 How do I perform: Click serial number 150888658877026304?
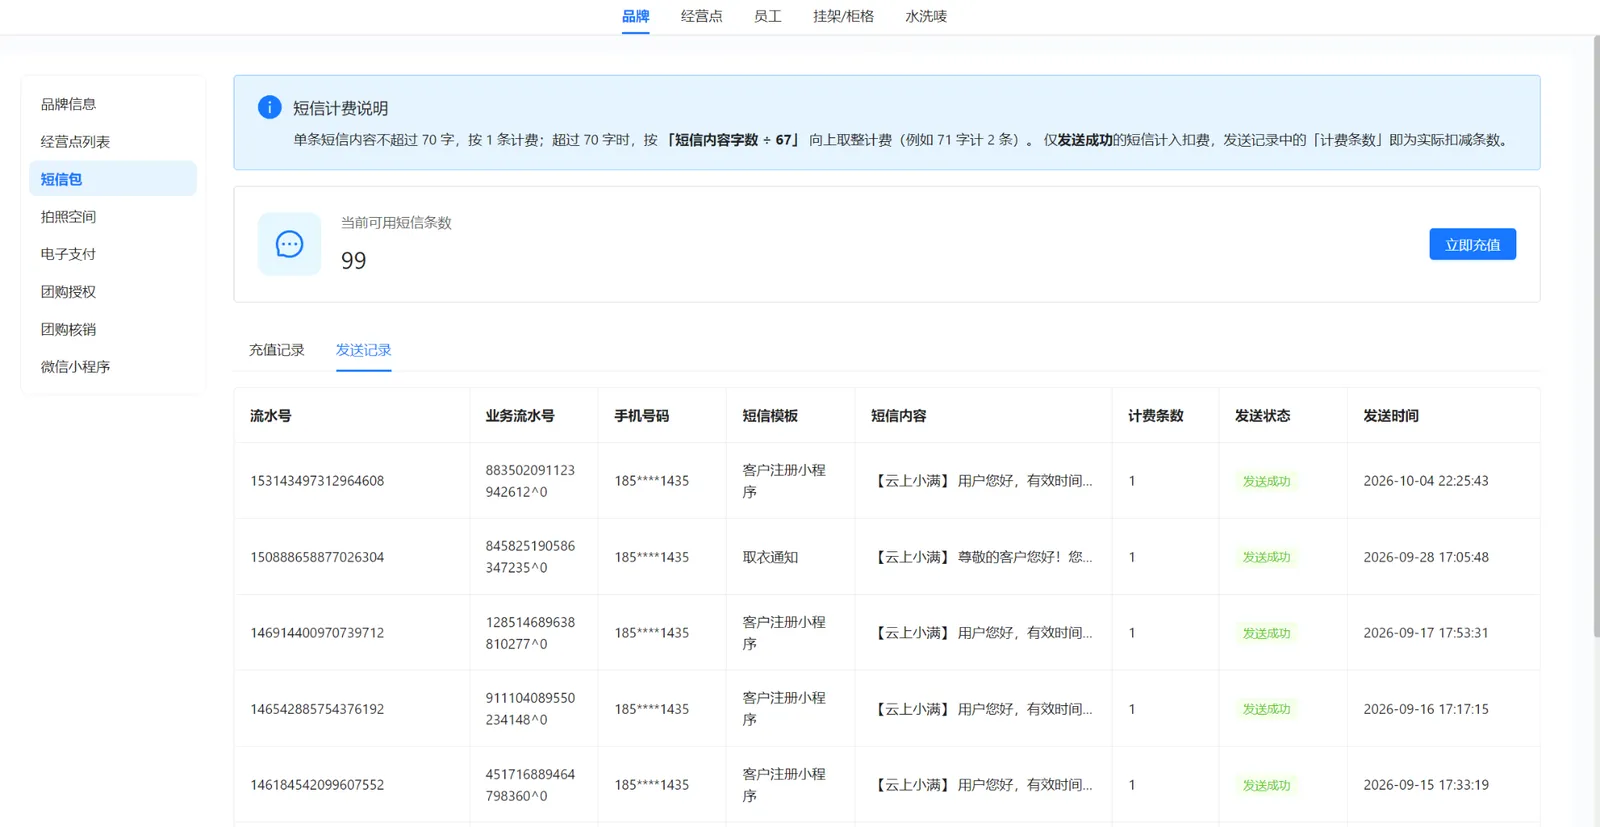click(317, 557)
